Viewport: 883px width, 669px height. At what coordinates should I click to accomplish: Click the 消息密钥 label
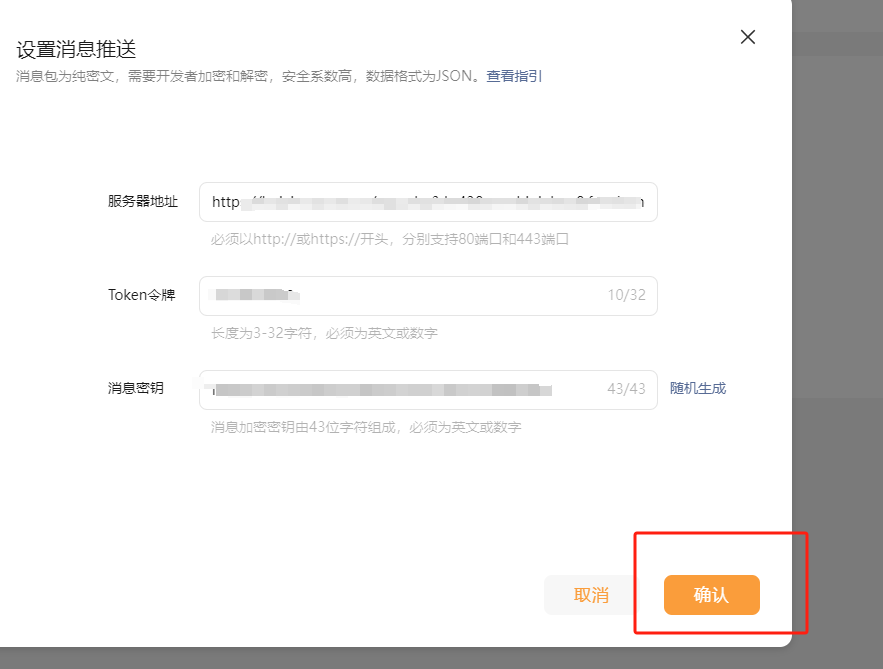point(136,388)
